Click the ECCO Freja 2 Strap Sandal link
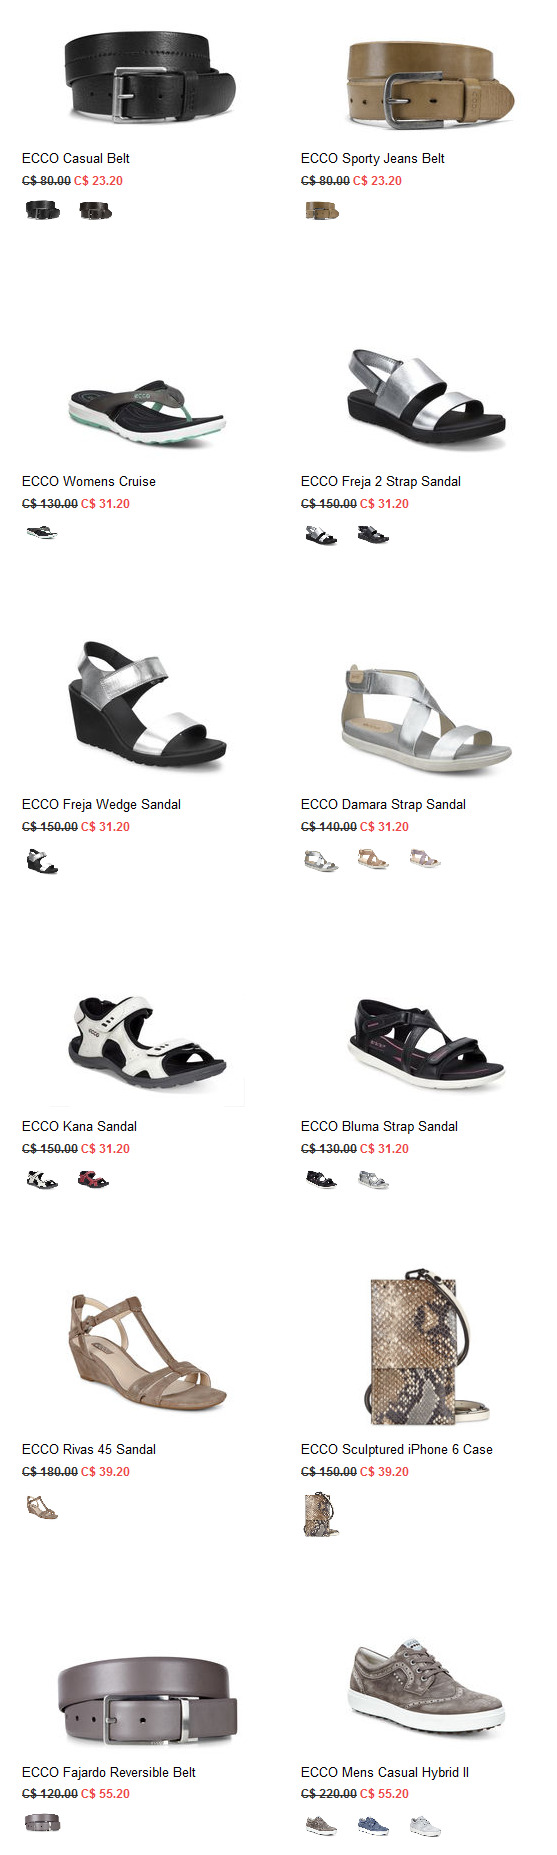The image size is (557, 1855). point(380,481)
